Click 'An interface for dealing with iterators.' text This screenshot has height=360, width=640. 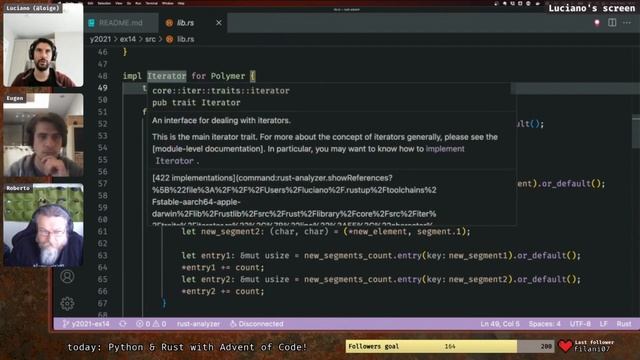pos(221,121)
